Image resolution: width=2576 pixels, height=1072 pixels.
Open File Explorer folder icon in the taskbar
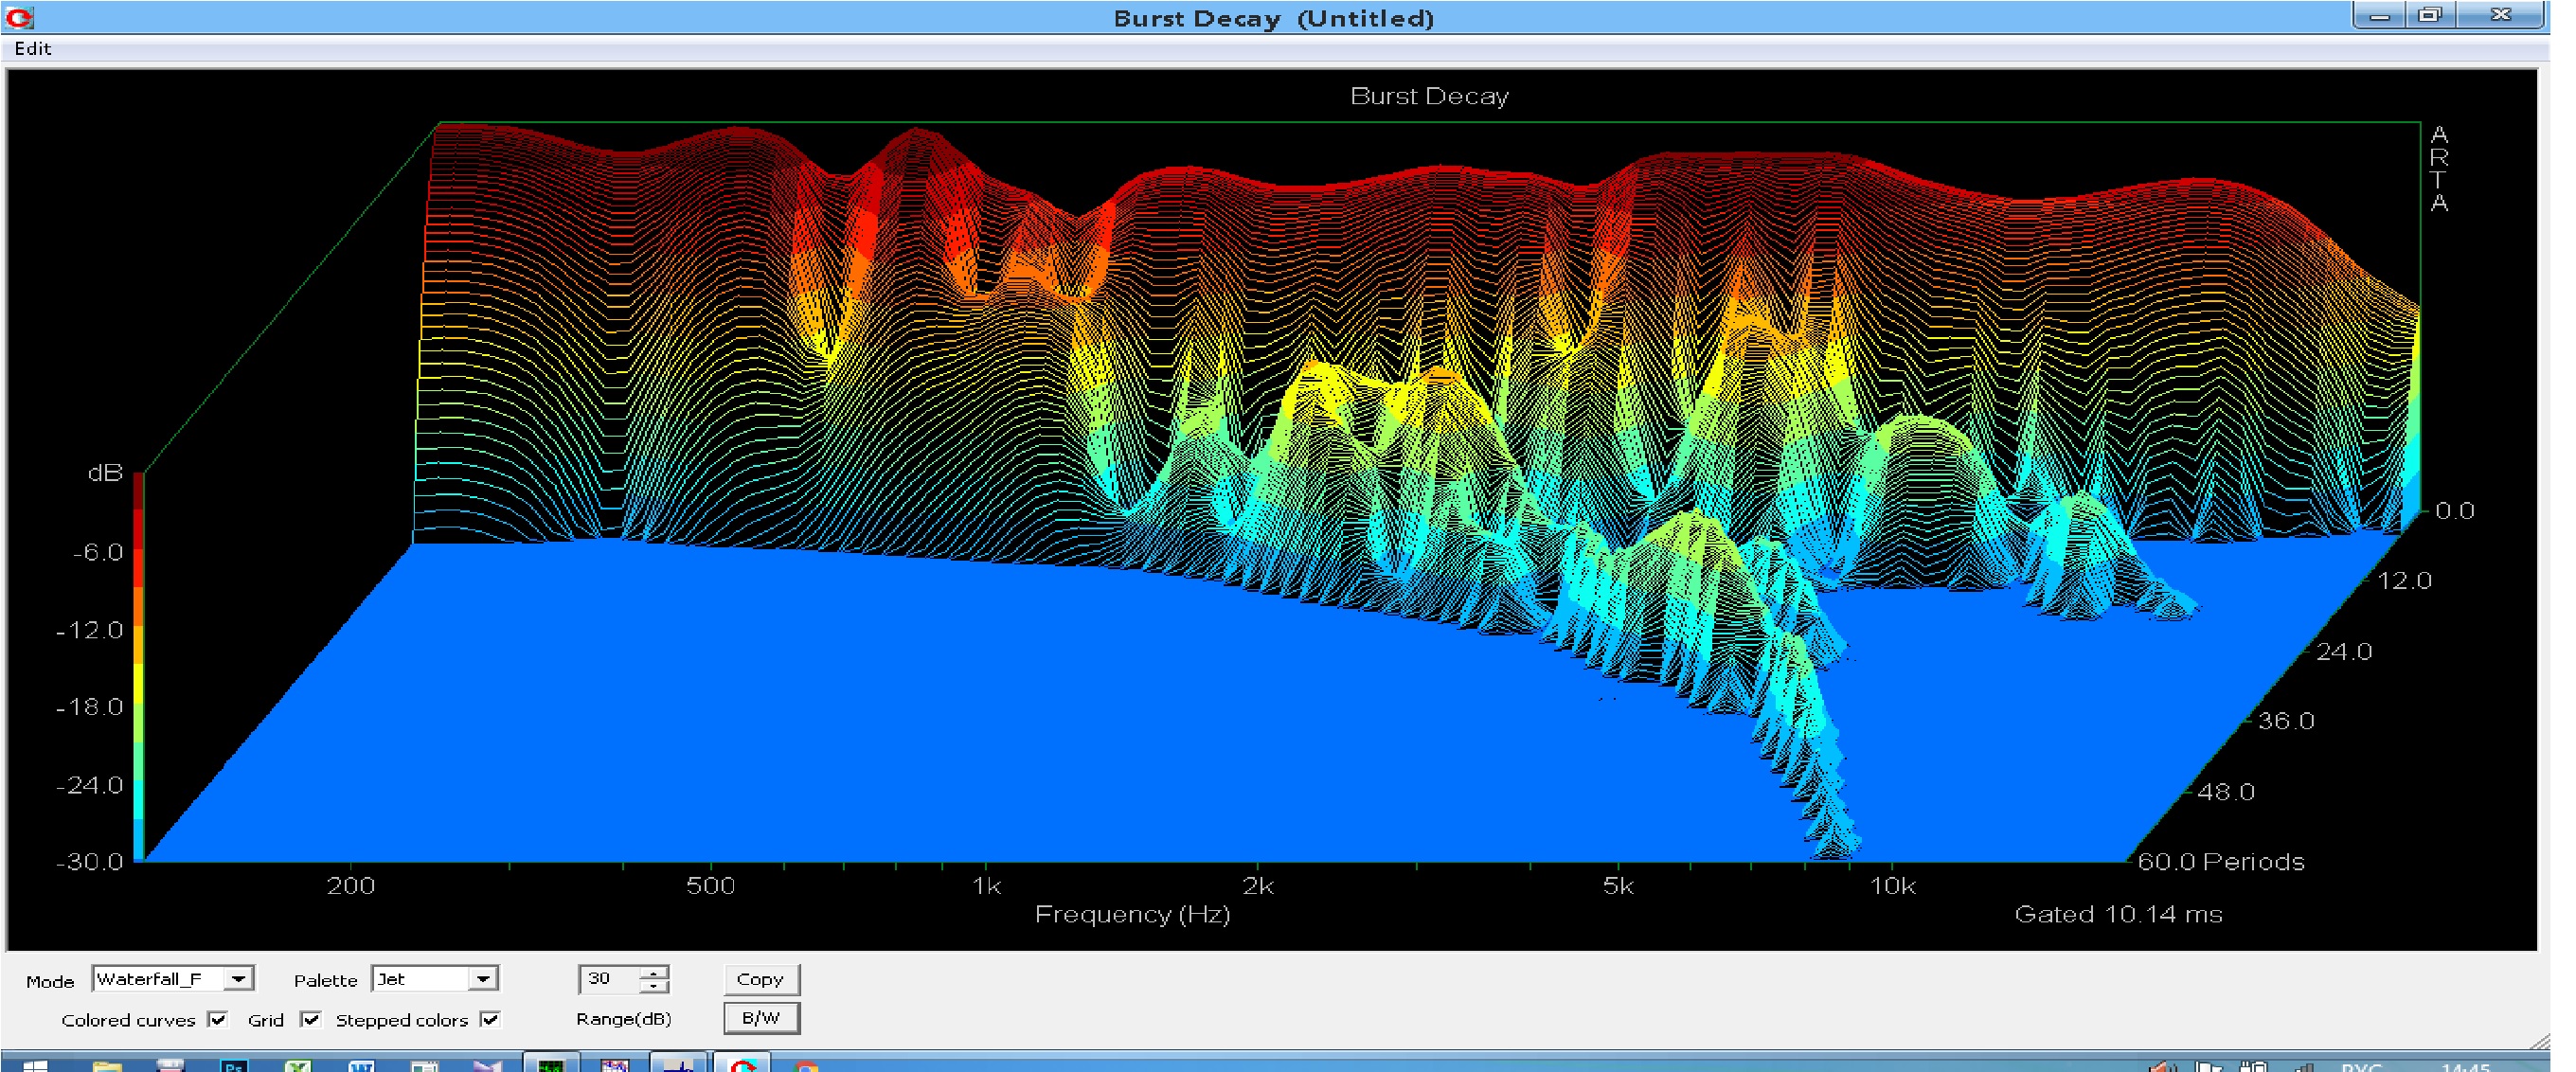pyautogui.click(x=106, y=1066)
